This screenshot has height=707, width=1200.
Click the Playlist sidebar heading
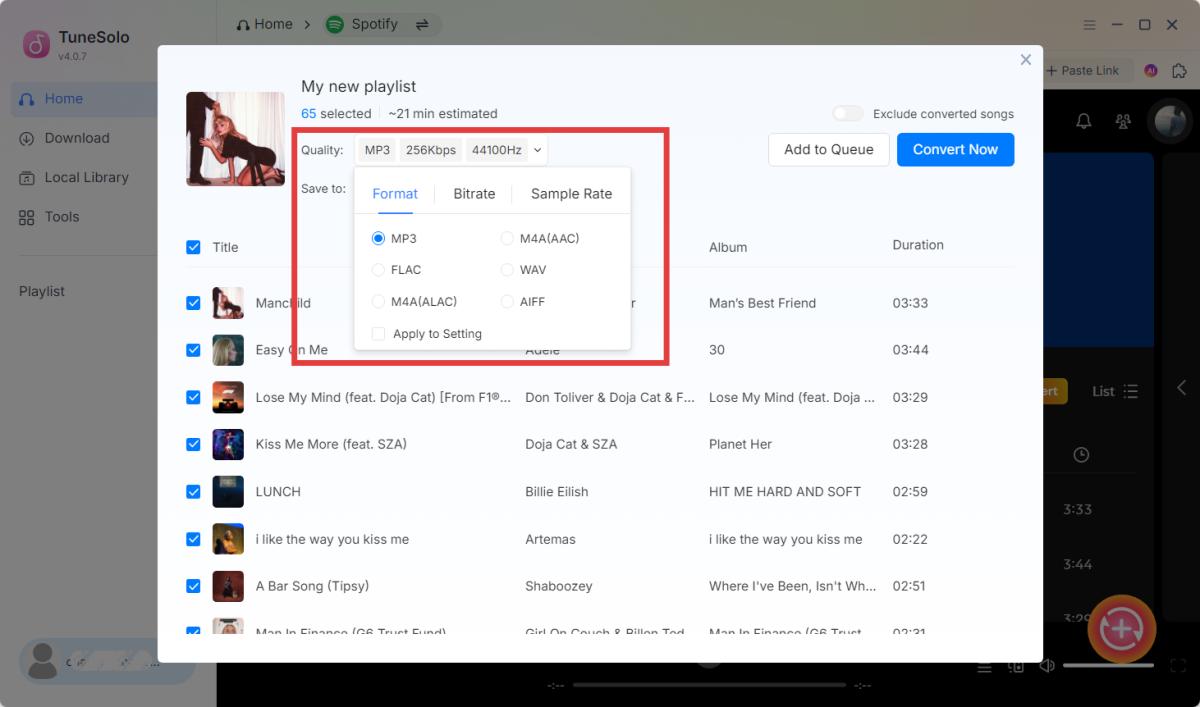tap(42, 291)
